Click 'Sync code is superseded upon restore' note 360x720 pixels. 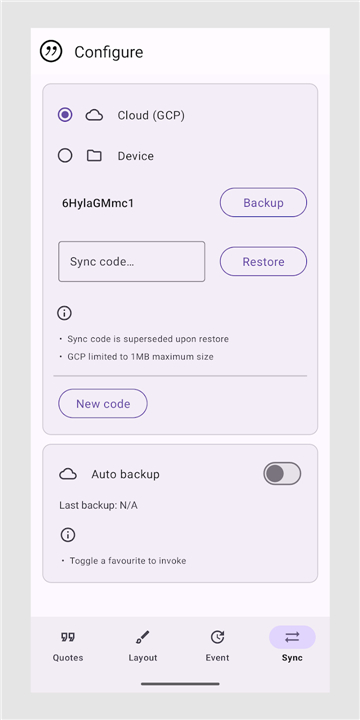[x=148, y=339]
